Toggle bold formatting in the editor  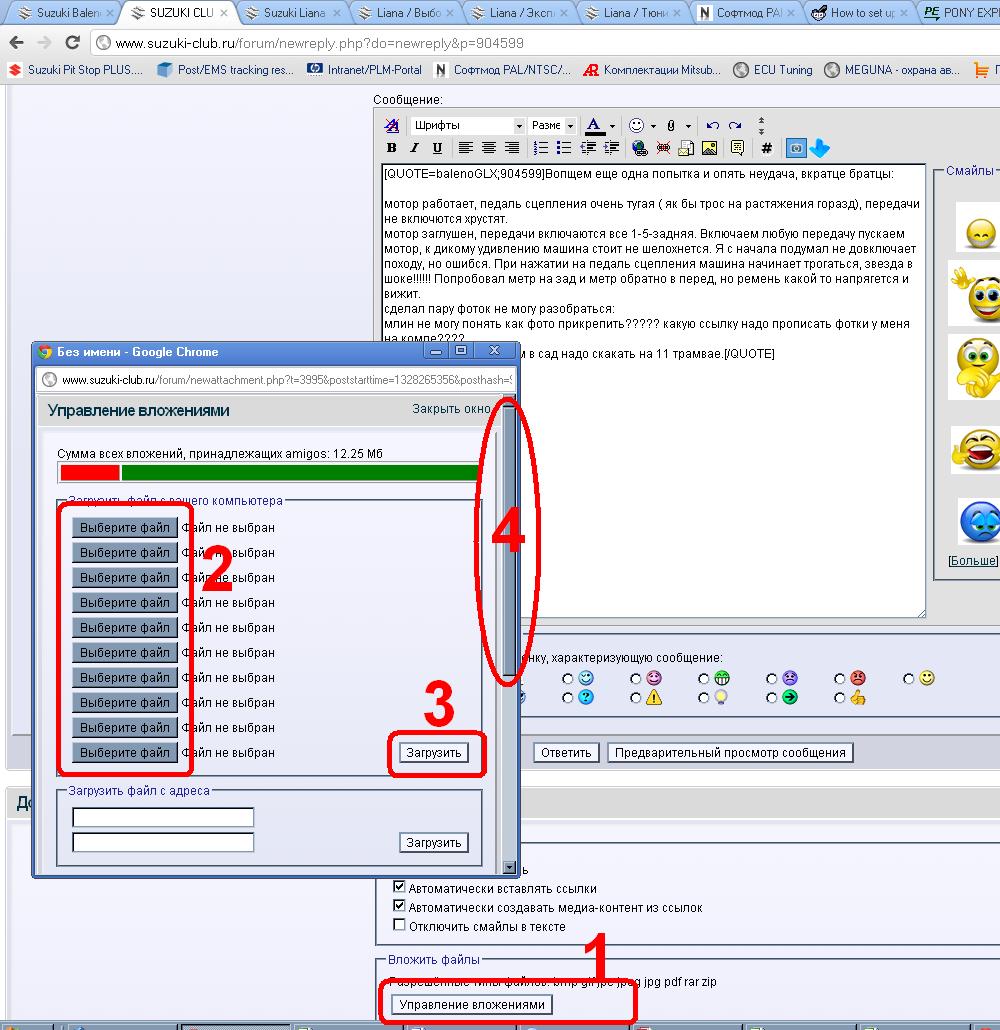tap(392, 148)
